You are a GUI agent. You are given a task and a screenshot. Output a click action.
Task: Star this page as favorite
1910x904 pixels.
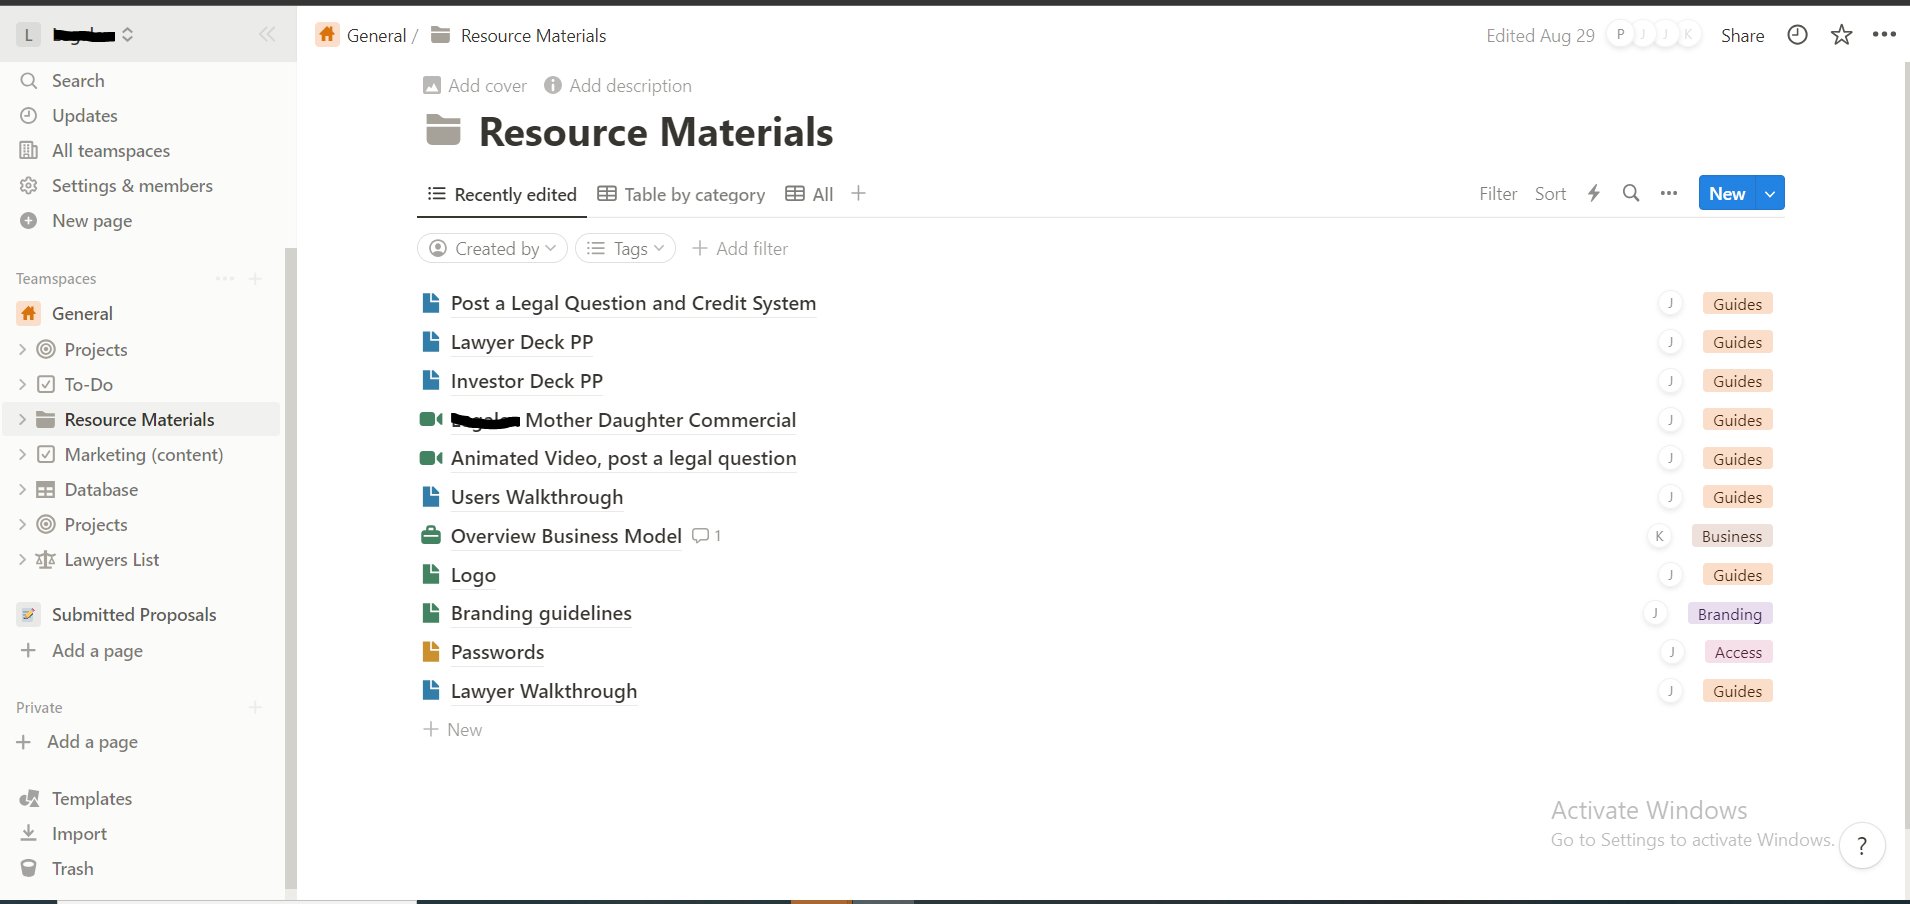[1841, 35]
